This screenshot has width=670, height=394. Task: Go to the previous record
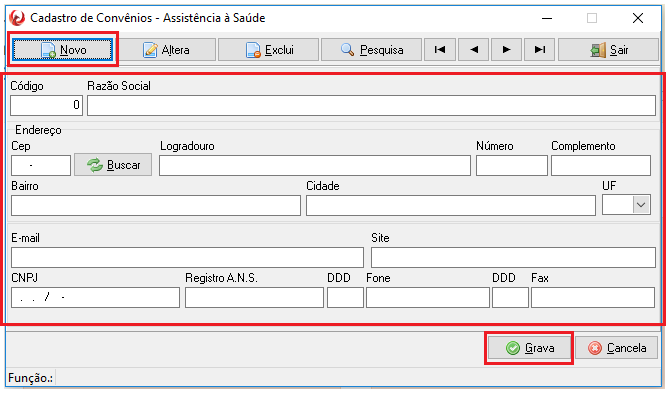coord(473,50)
